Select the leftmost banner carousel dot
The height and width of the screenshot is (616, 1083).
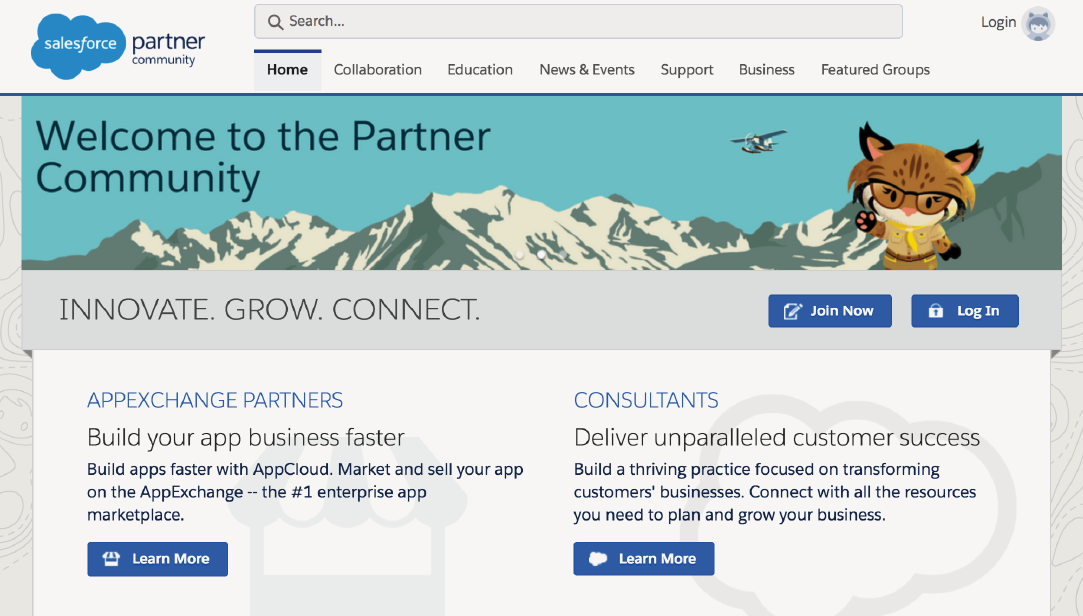(x=520, y=255)
